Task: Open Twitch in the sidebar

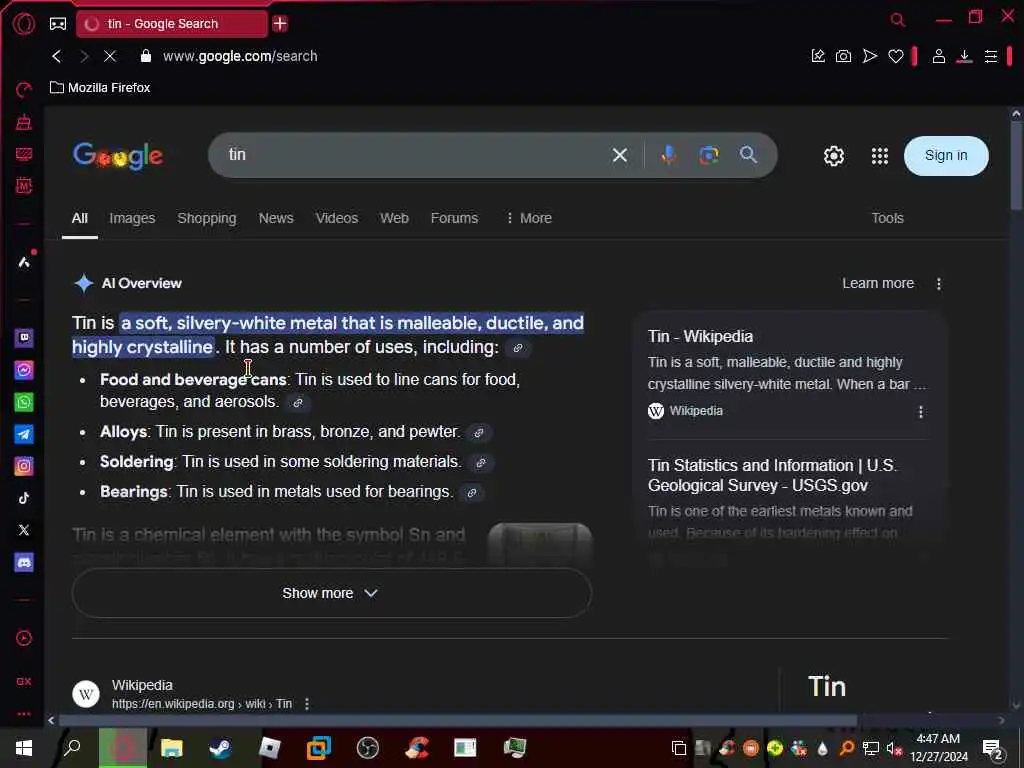Action: [24, 338]
